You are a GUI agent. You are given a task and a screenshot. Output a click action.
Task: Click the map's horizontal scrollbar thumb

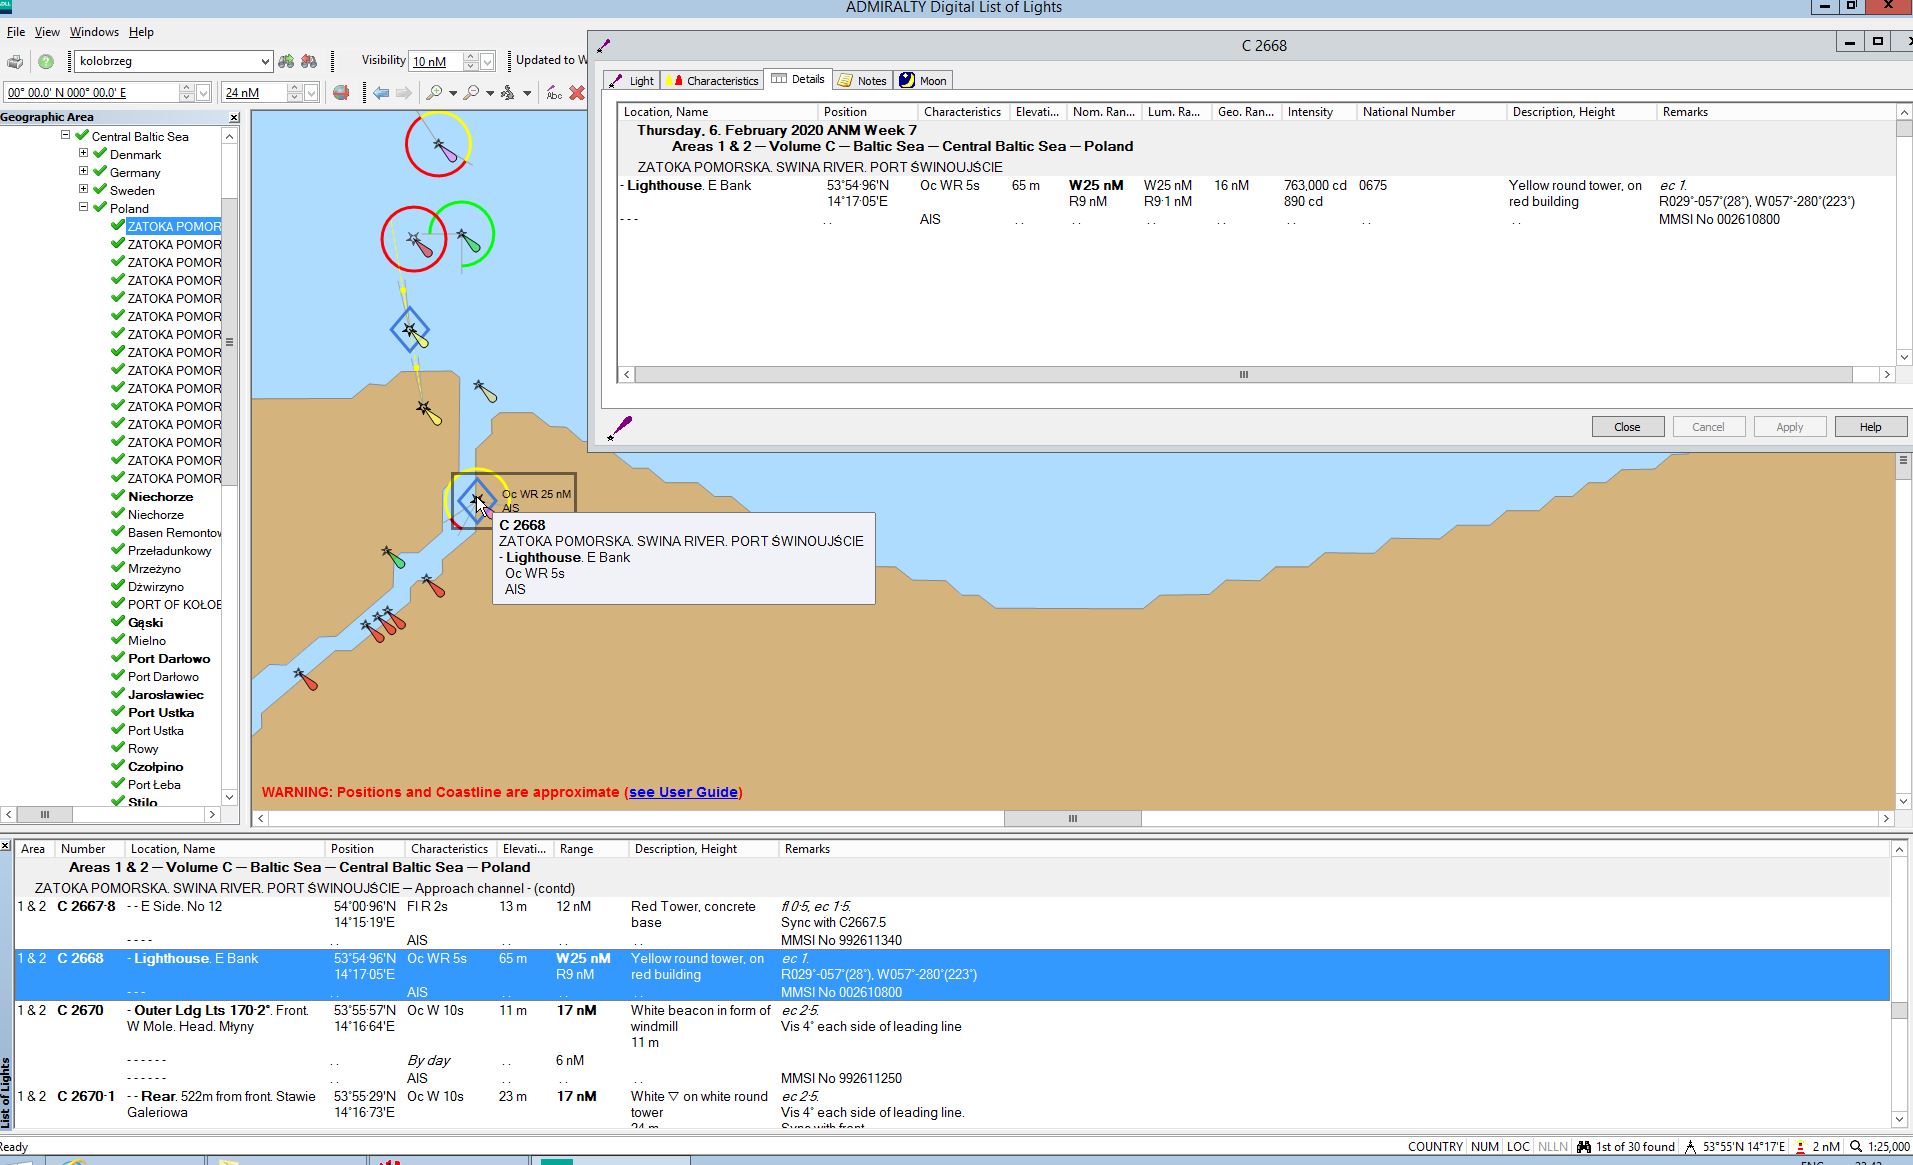(1072, 819)
